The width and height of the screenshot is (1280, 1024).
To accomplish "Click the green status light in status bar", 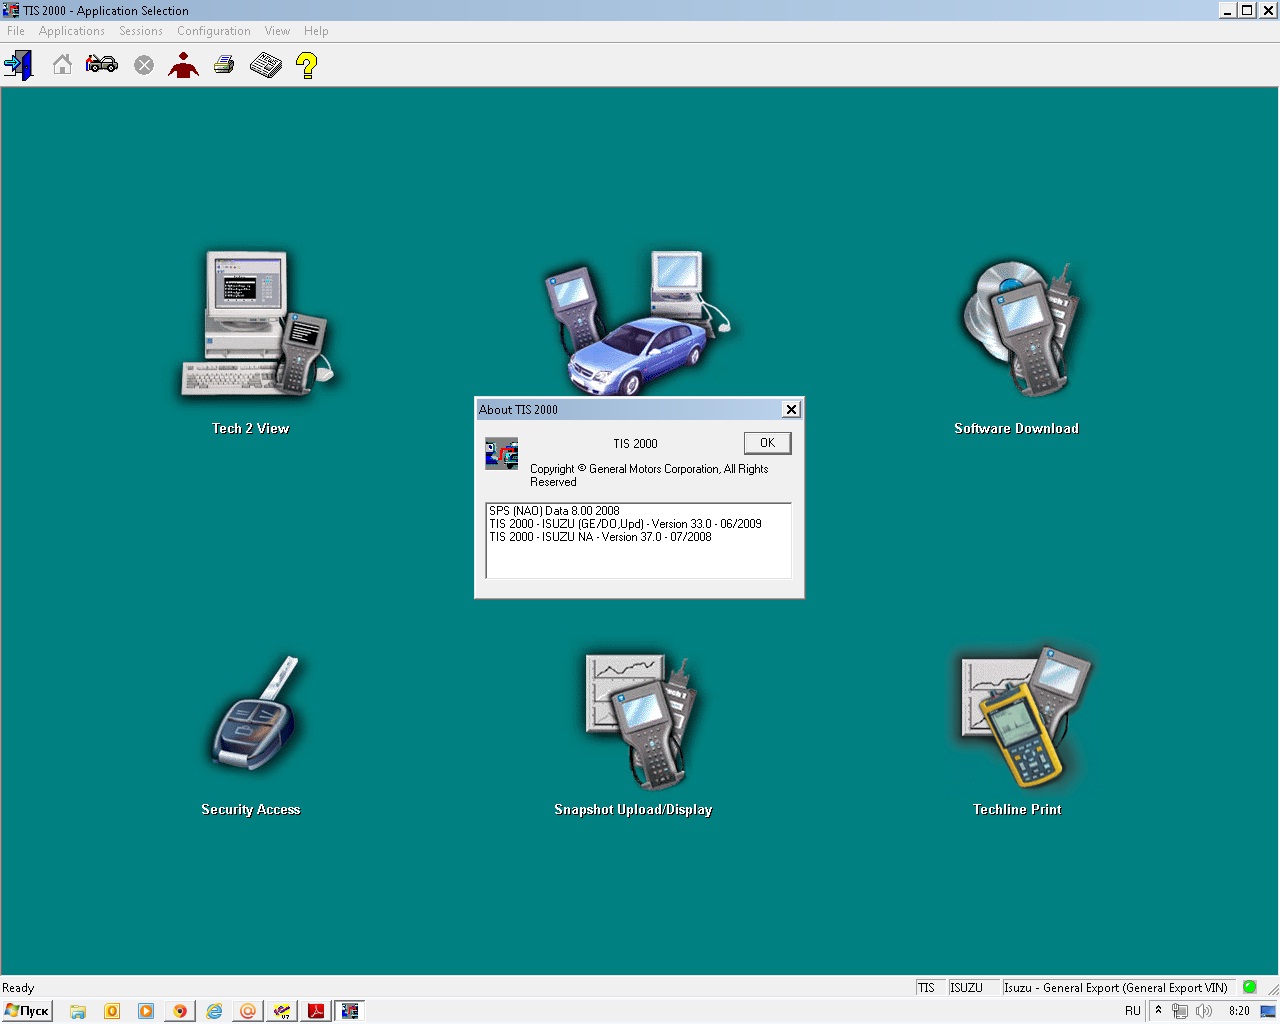I will point(1249,987).
